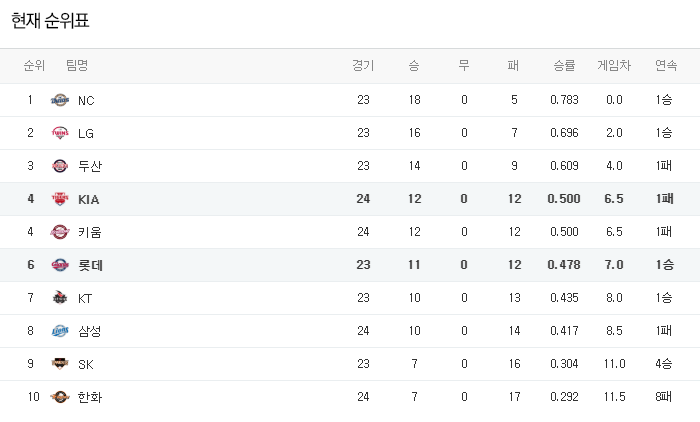700x422 pixels.
Task: Click the LG Twins team logo
Action: 60,133
